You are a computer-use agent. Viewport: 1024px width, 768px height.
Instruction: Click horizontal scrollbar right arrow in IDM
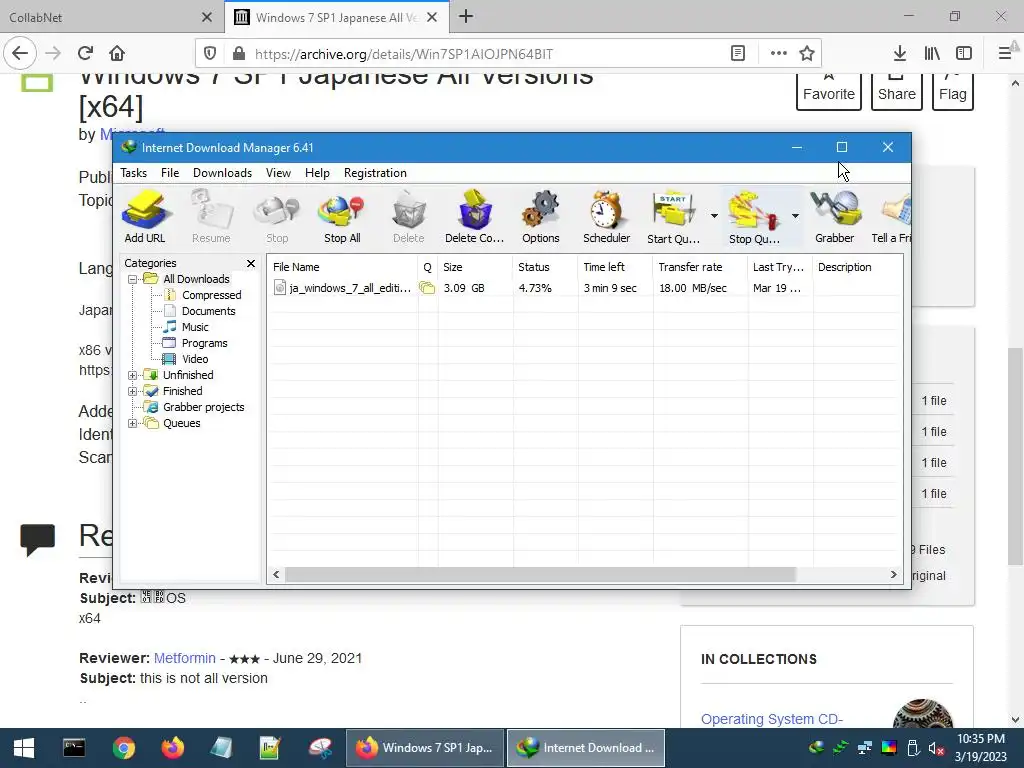pyautogui.click(x=893, y=575)
